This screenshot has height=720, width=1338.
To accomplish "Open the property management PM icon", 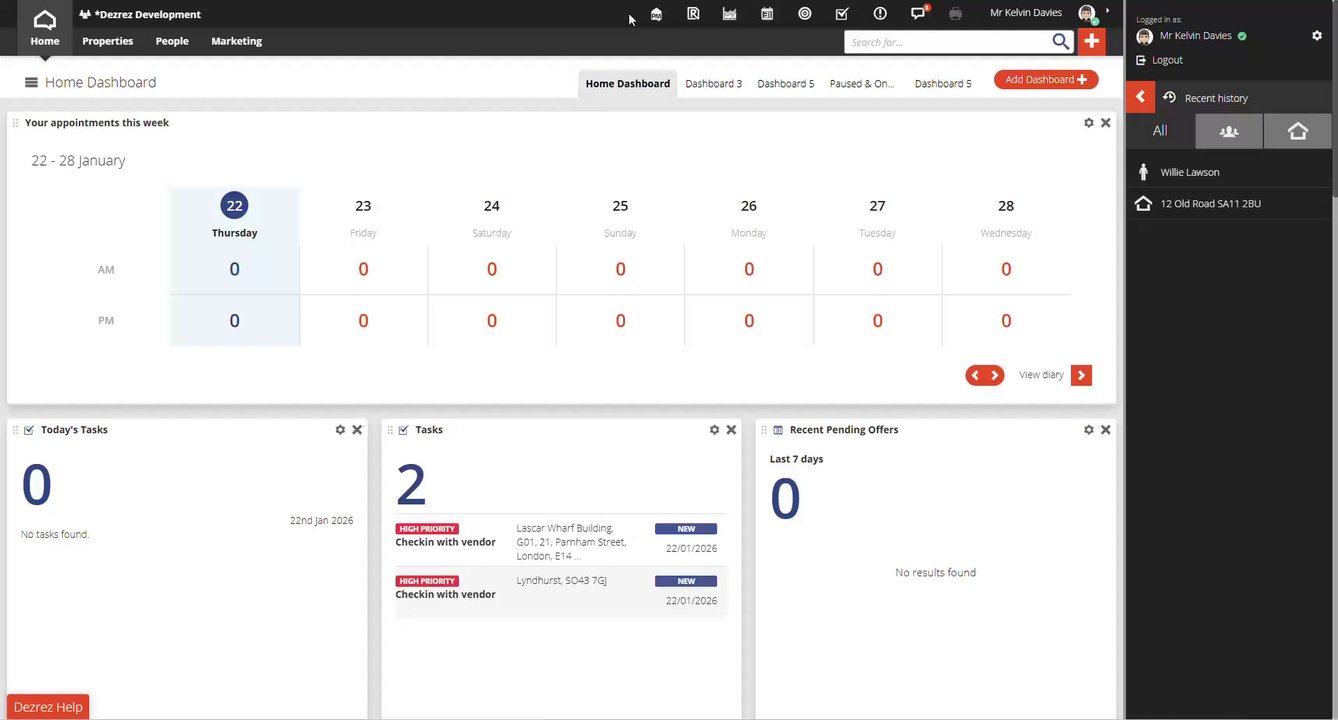I will [x=656, y=14].
